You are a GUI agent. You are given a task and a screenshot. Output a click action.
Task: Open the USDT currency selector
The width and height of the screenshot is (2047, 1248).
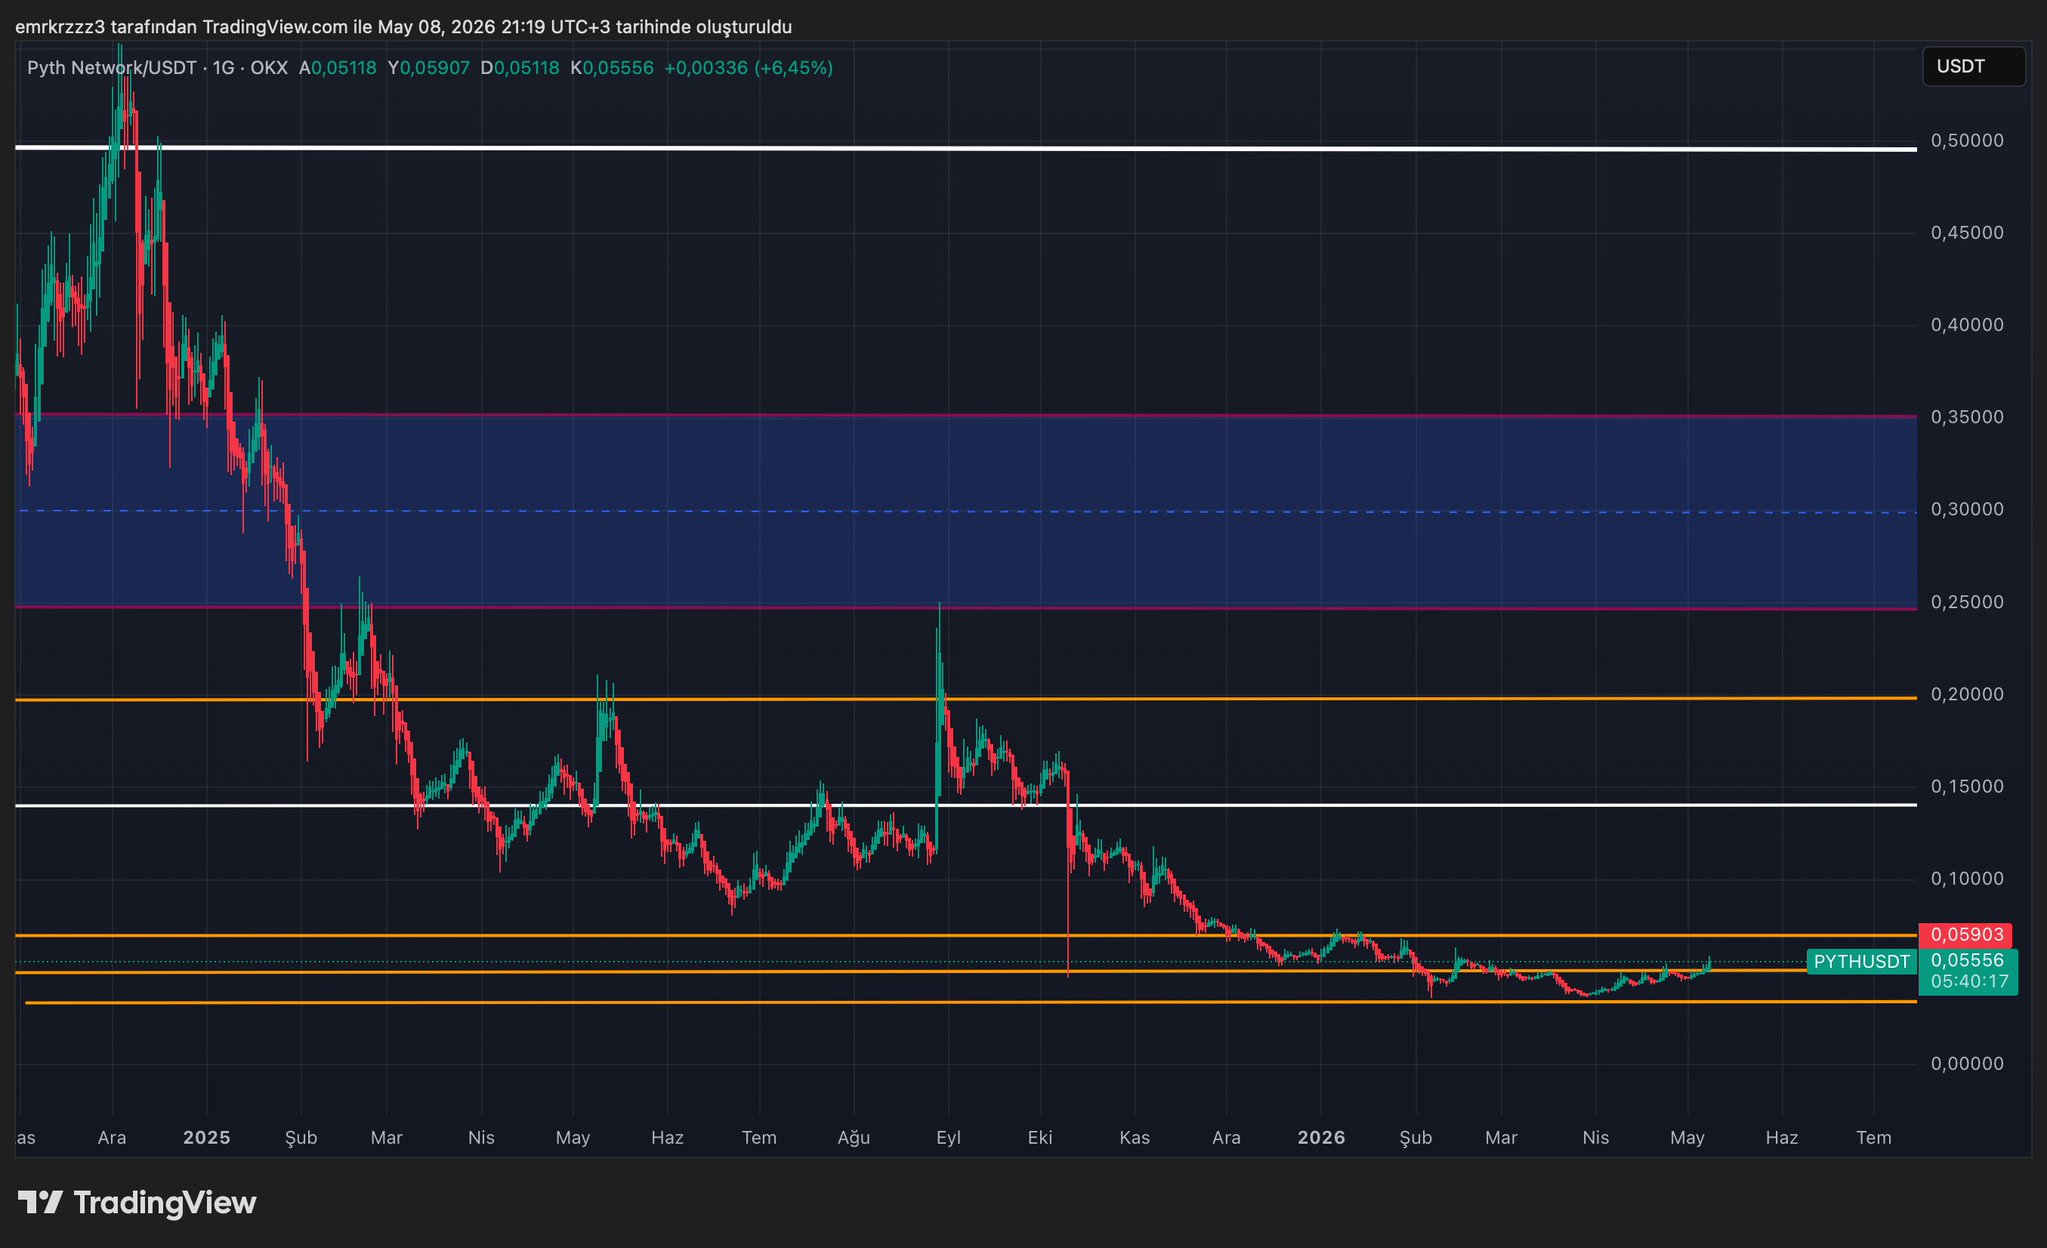(1973, 67)
